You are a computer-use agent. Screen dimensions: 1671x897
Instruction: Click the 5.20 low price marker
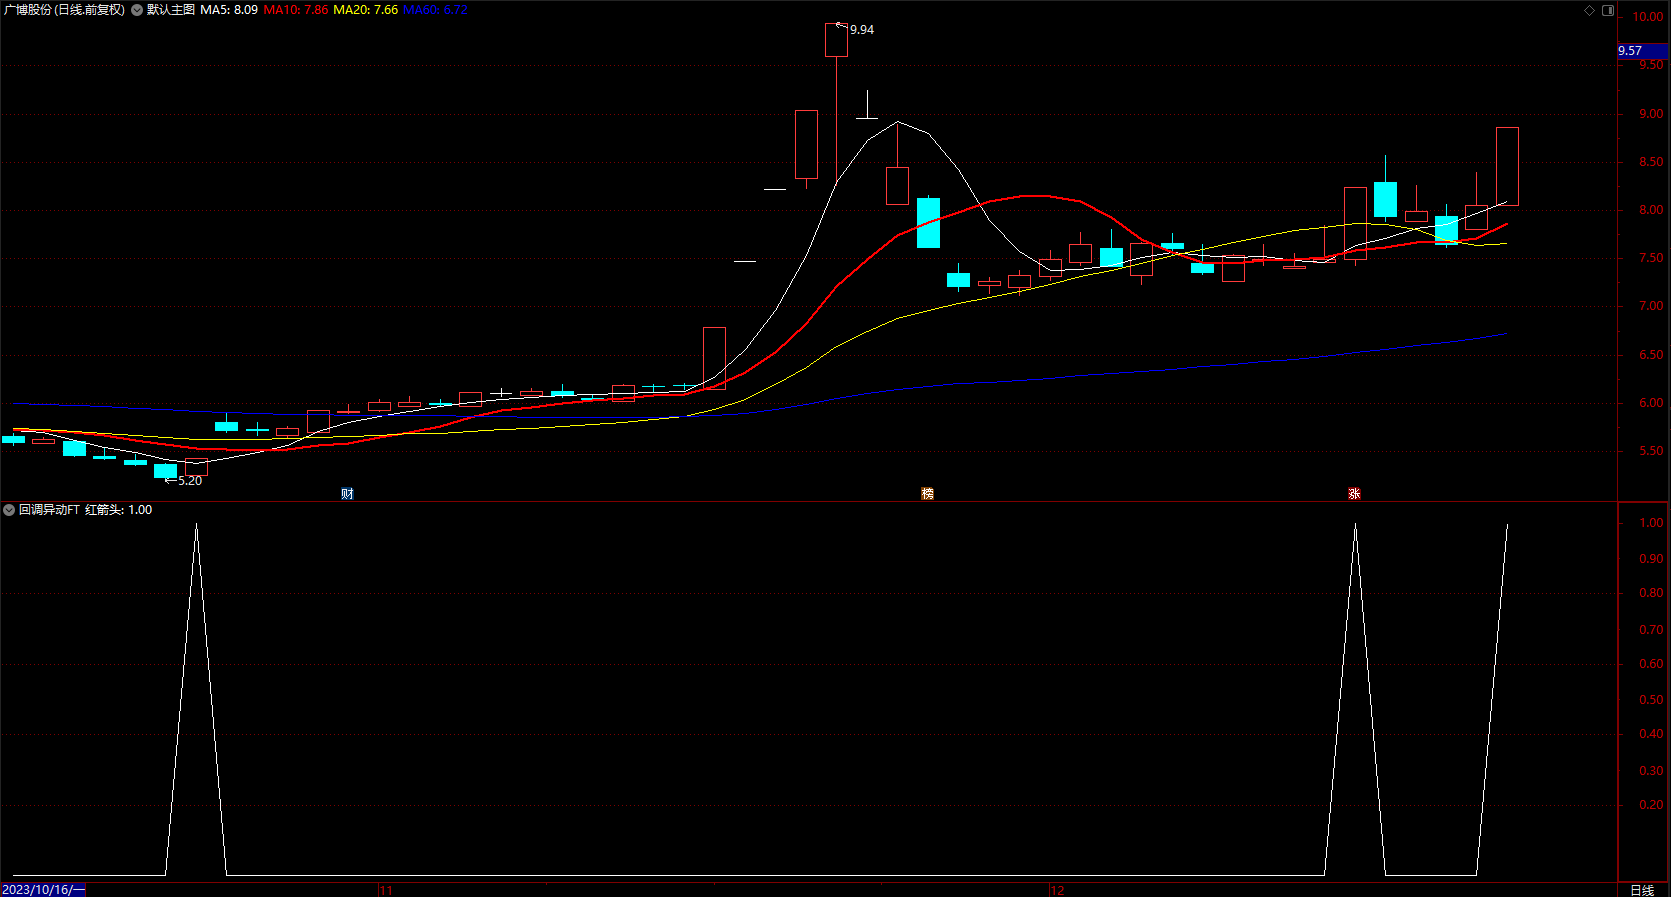(x=190, y=481)
